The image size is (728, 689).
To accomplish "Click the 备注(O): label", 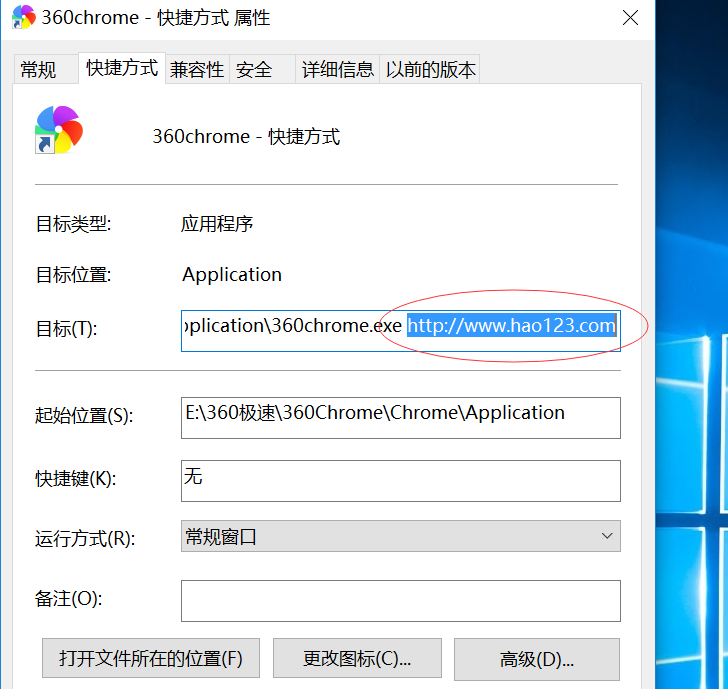I will point(69,598).
